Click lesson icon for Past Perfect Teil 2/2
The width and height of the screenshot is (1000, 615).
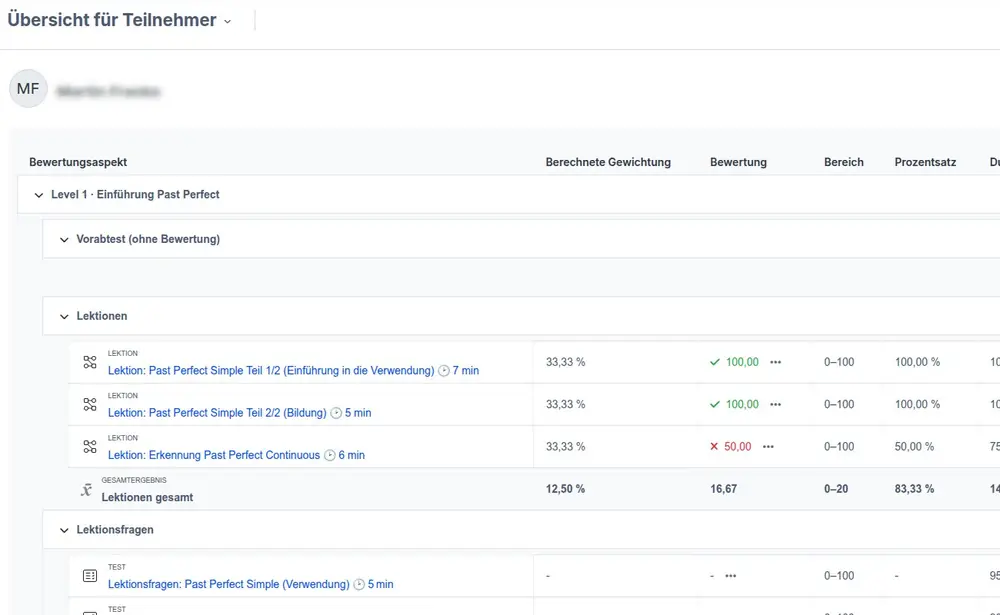(90, 405)
